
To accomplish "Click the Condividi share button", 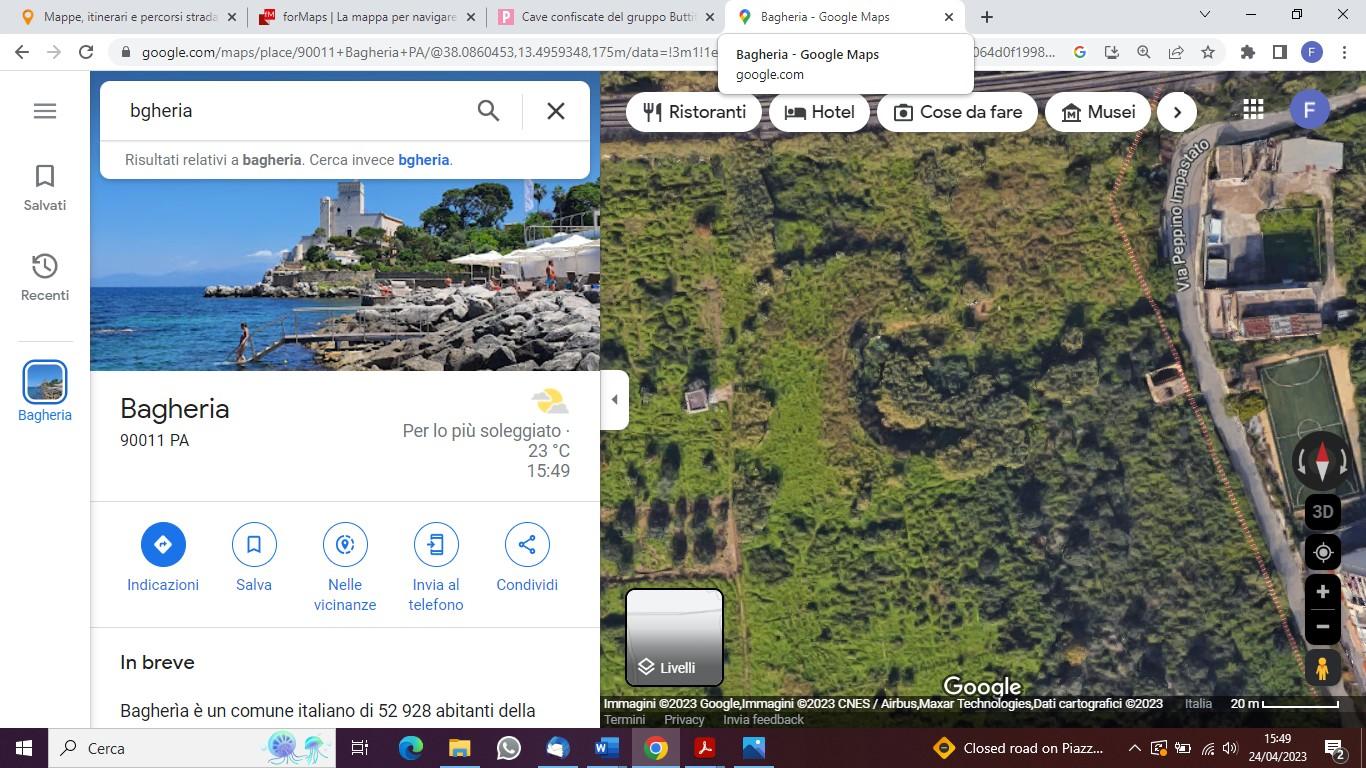I will pos(527,558).
